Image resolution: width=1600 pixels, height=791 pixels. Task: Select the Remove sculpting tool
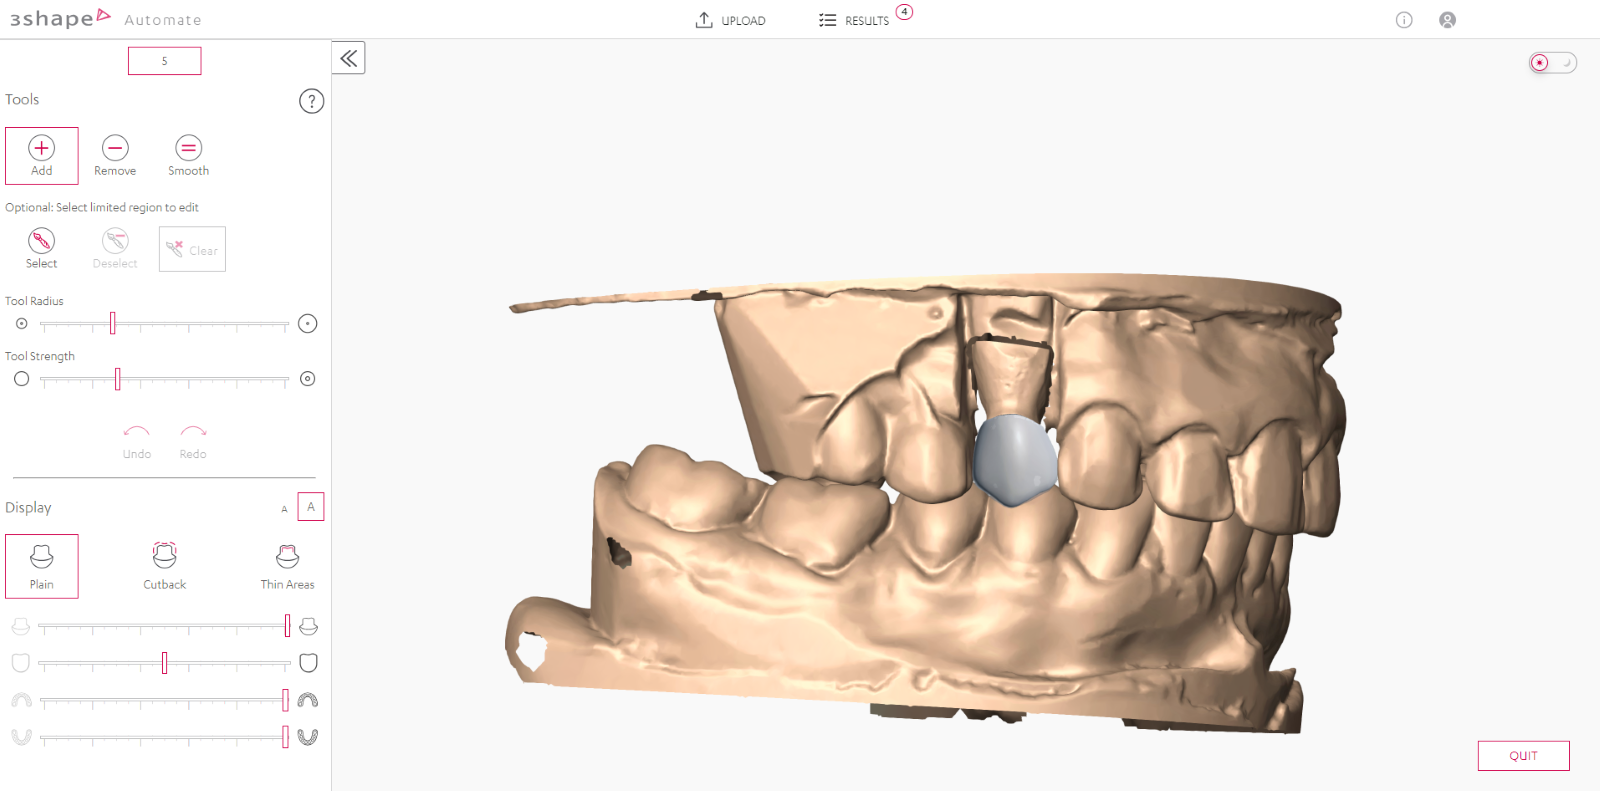coord(115,155)
